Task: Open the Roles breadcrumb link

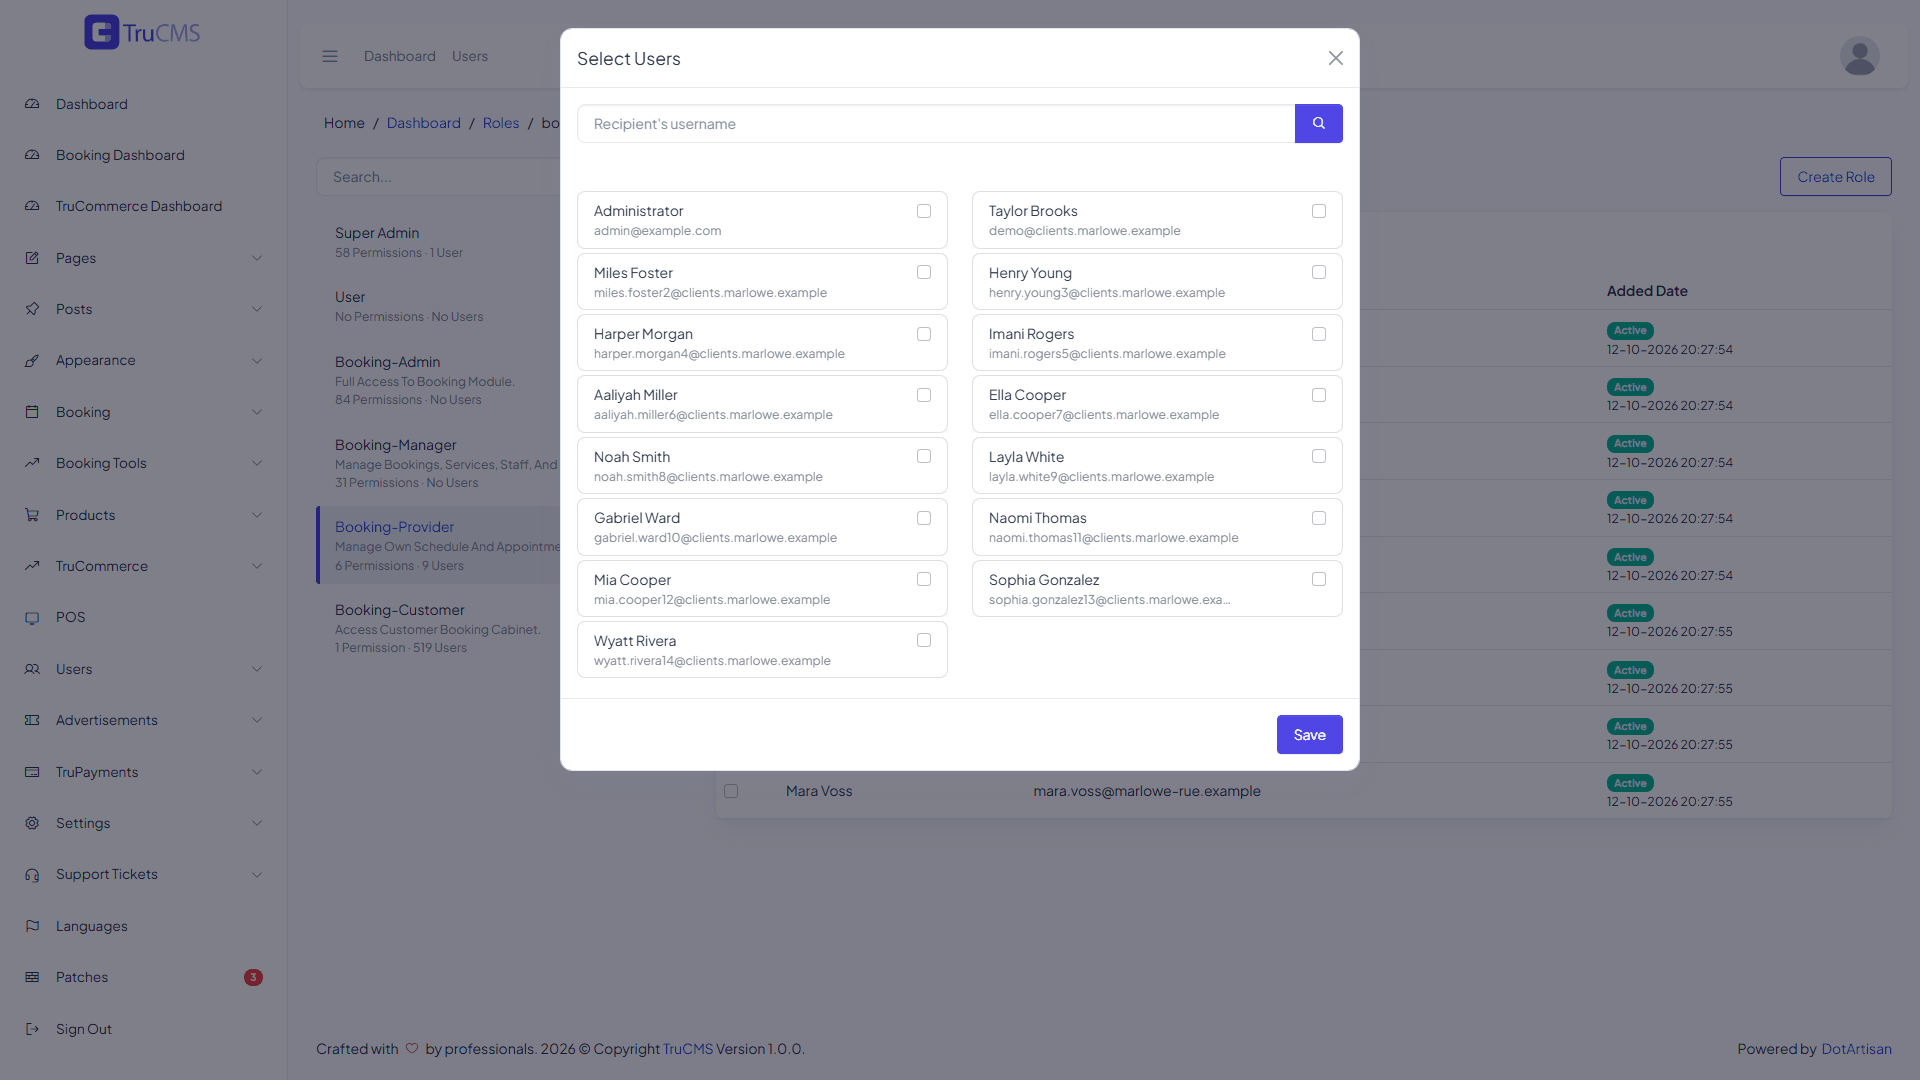Action: click(501, 123)
